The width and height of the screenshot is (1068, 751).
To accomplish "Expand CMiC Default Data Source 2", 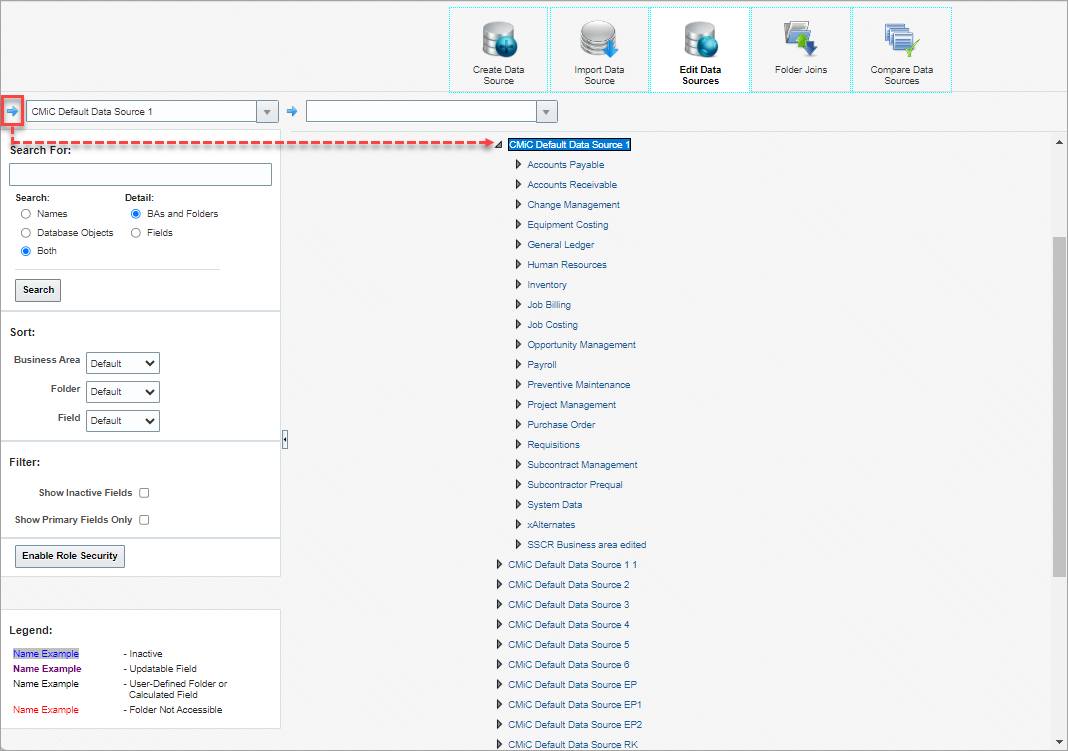I will tap(499, 584).
